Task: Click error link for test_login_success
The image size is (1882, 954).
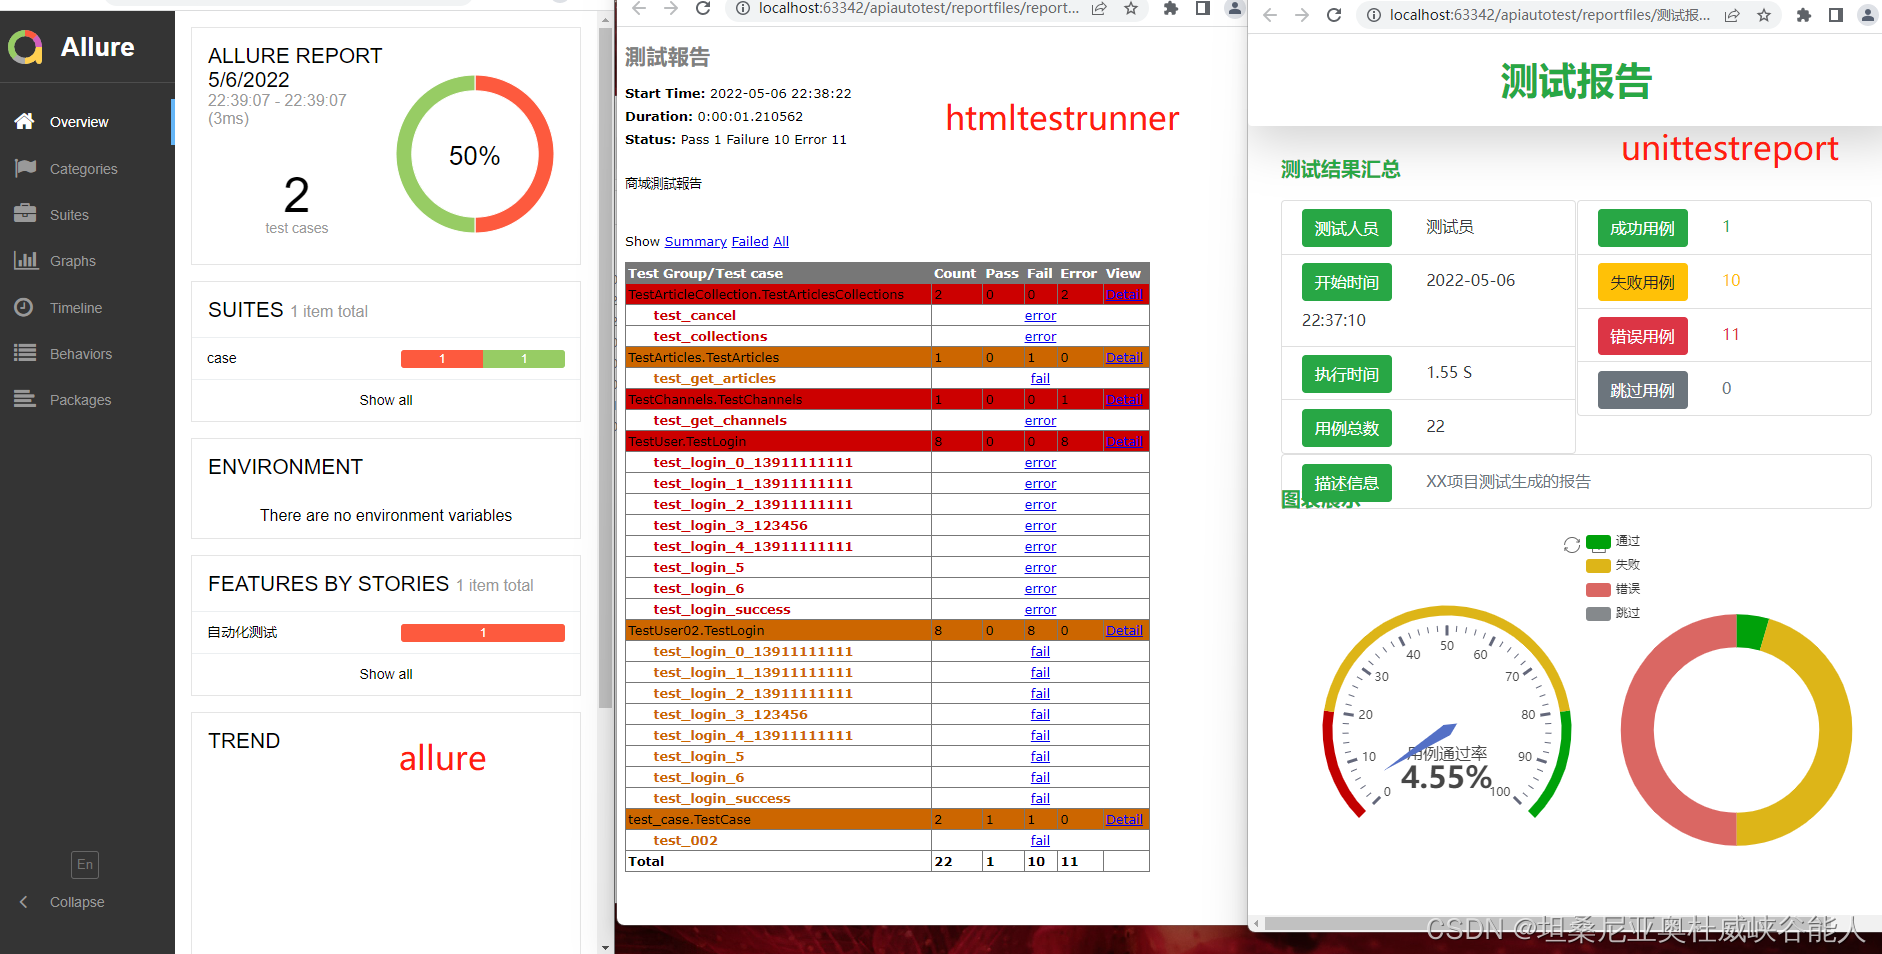Action: click(x=1040, y=610)
